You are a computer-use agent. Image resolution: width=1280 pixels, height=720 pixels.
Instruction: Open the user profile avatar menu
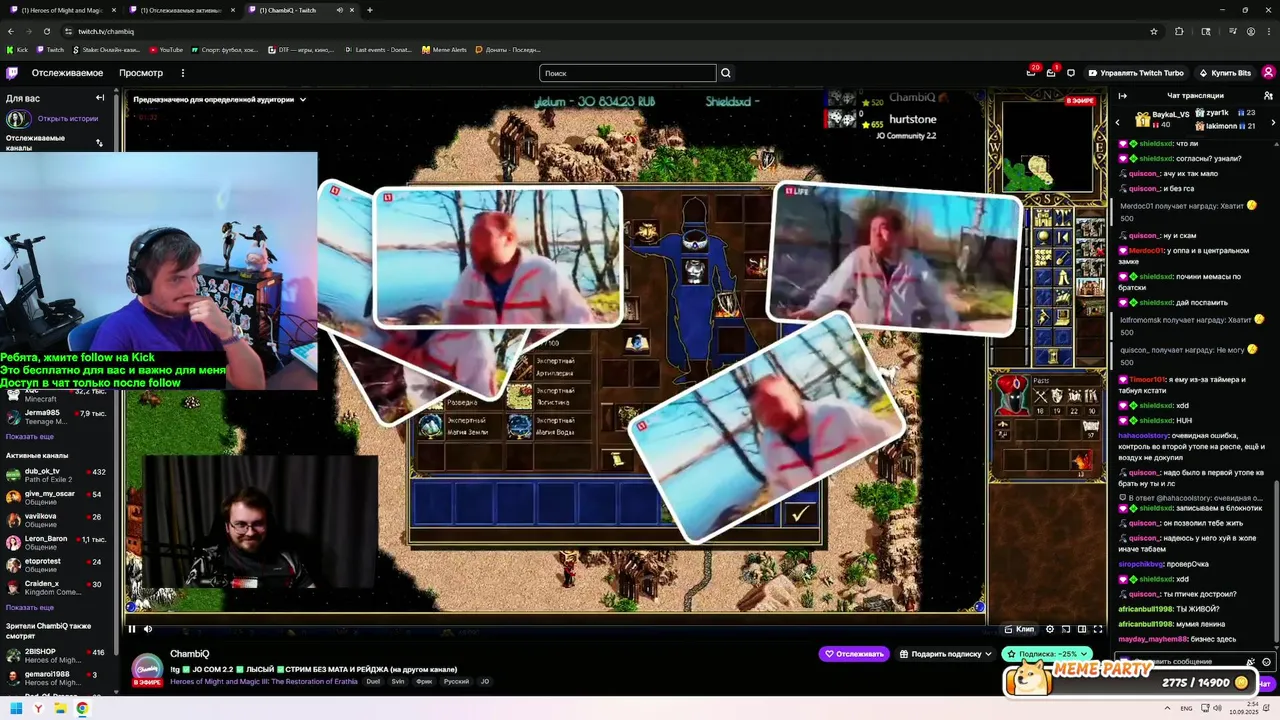click(1268, 73)
